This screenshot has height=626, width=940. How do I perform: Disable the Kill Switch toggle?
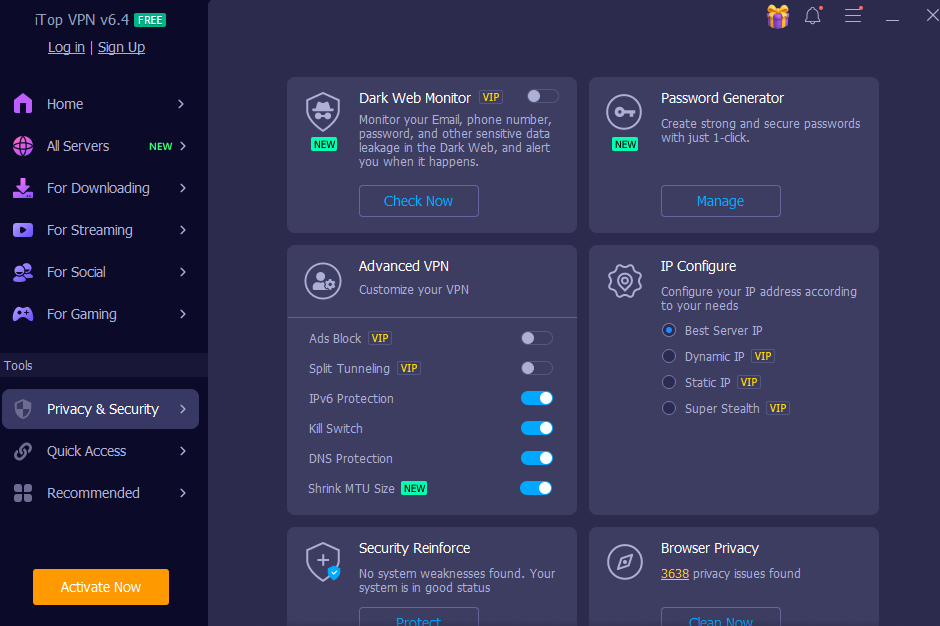click(537, 428)
